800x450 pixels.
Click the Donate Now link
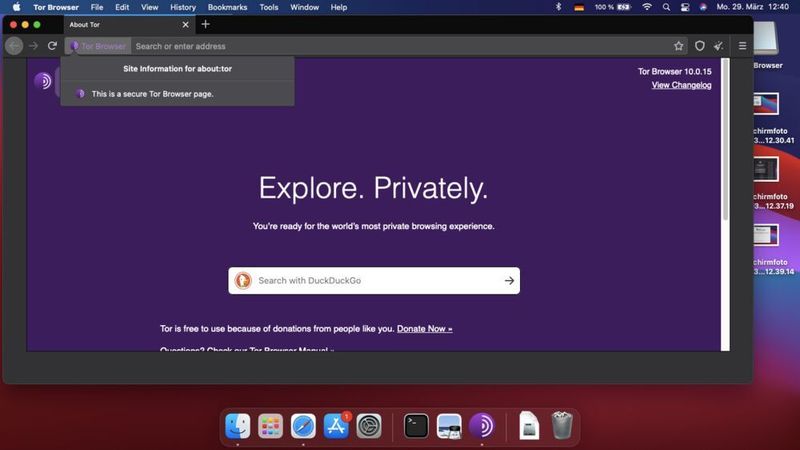[x=424, y=329]
